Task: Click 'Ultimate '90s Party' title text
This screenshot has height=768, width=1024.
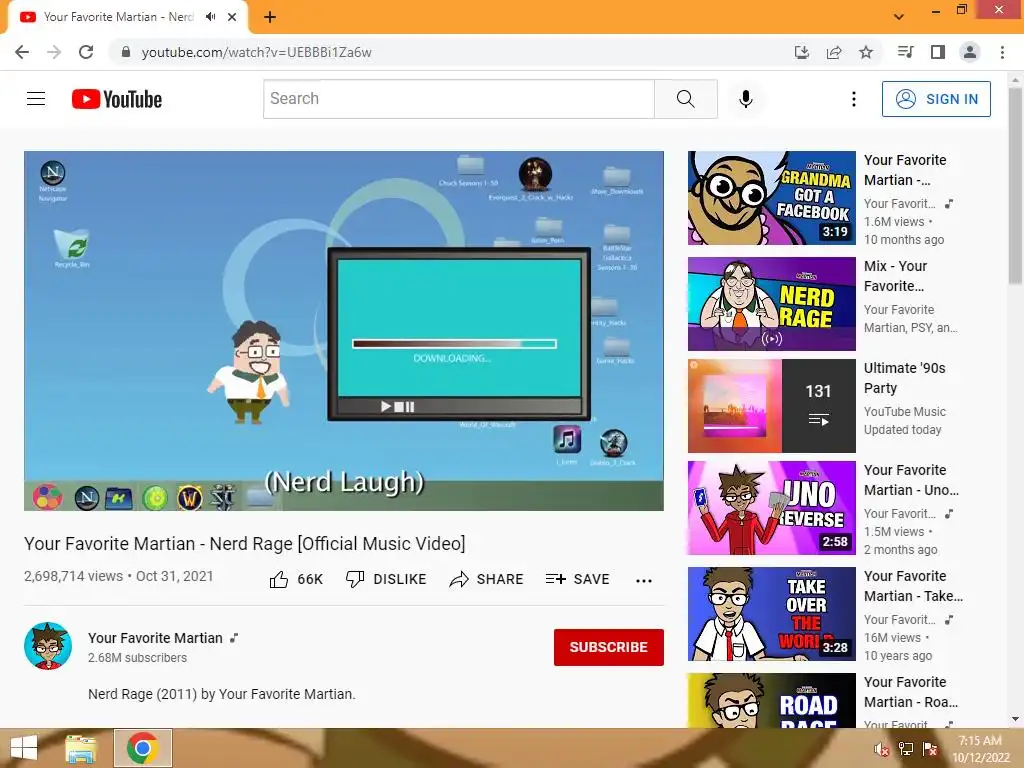Action: [x=904, y=378]
